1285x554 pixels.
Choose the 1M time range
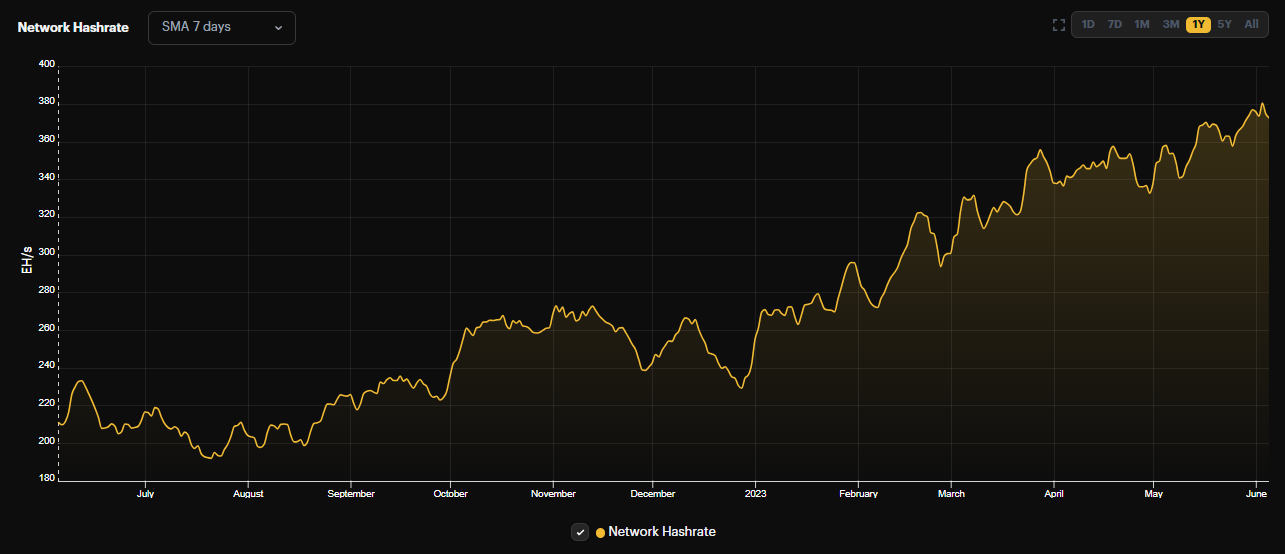point(1141,24)
